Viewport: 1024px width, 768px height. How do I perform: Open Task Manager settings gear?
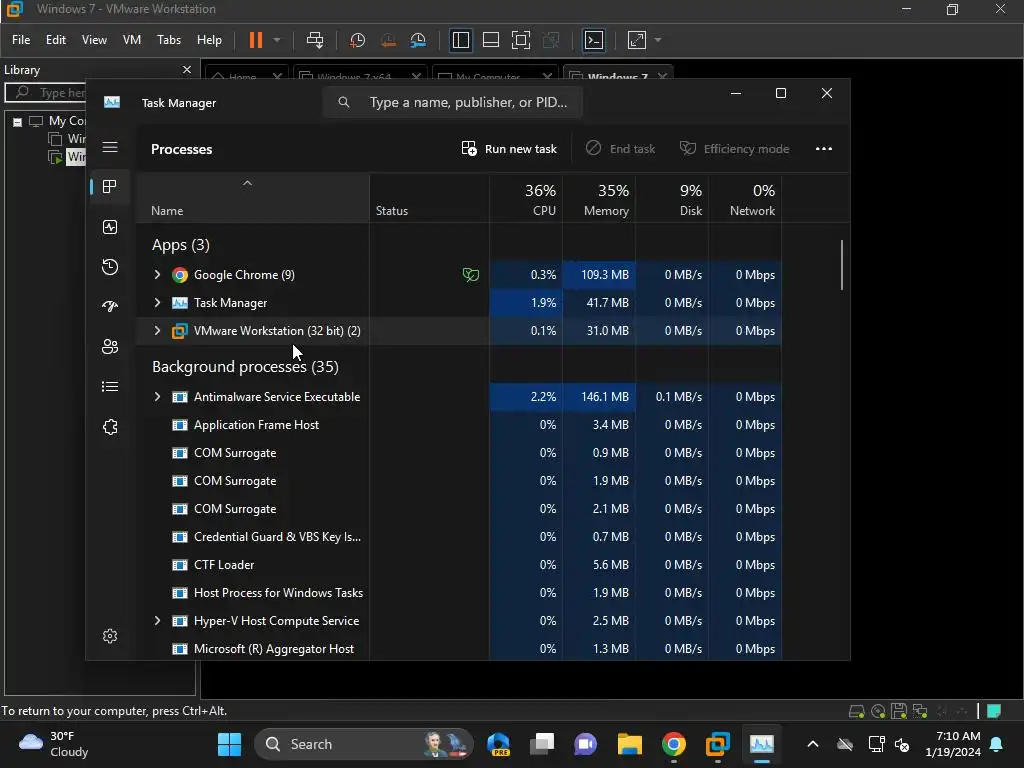(x=110, y=636)
